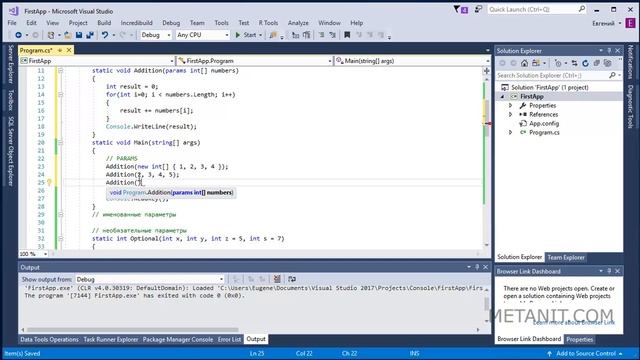Open the Notifications side tab
640x360 pixels.
pyautogui.click(x=631, y=62)
